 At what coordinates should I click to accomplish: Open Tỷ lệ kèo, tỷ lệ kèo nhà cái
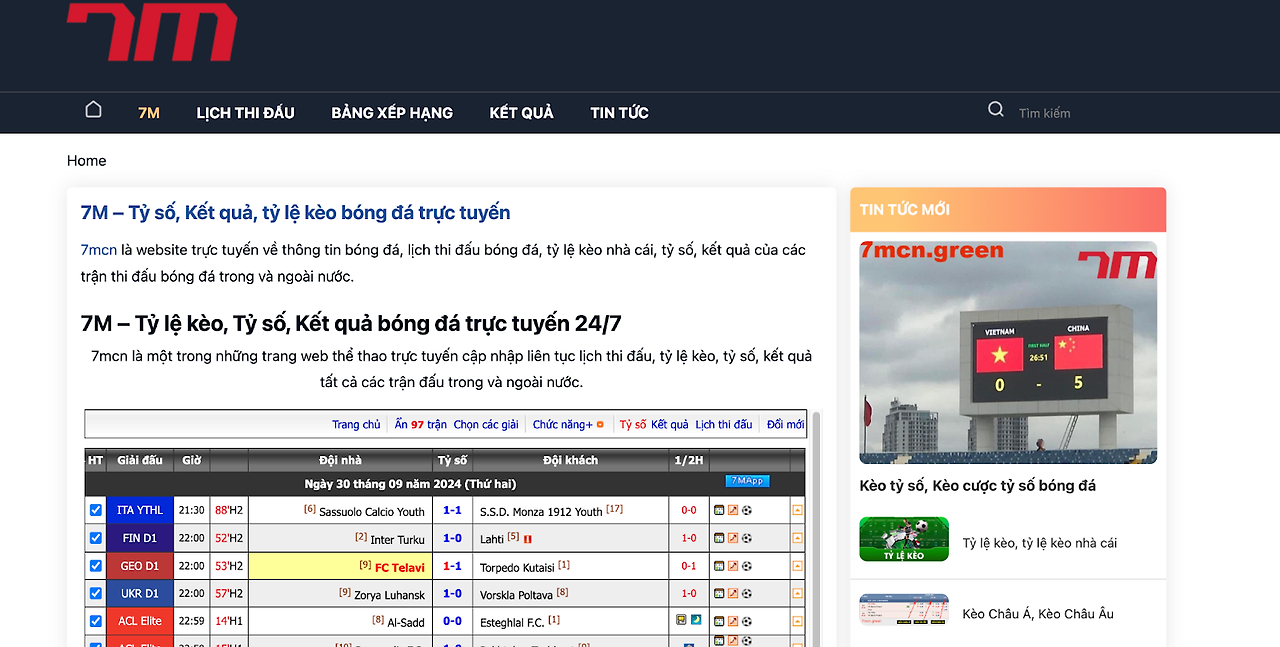click(x=1040, y=543)
